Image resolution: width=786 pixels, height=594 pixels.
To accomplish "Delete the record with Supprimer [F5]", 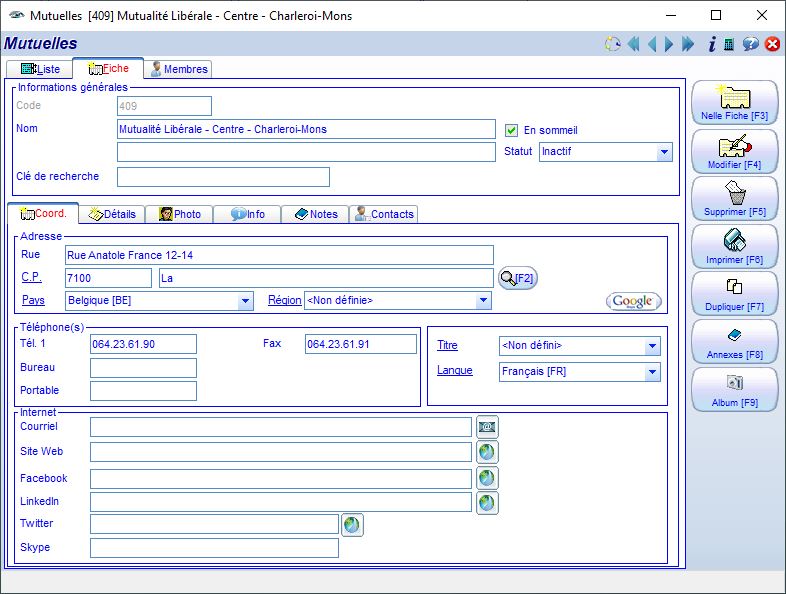I will point(734,199).
